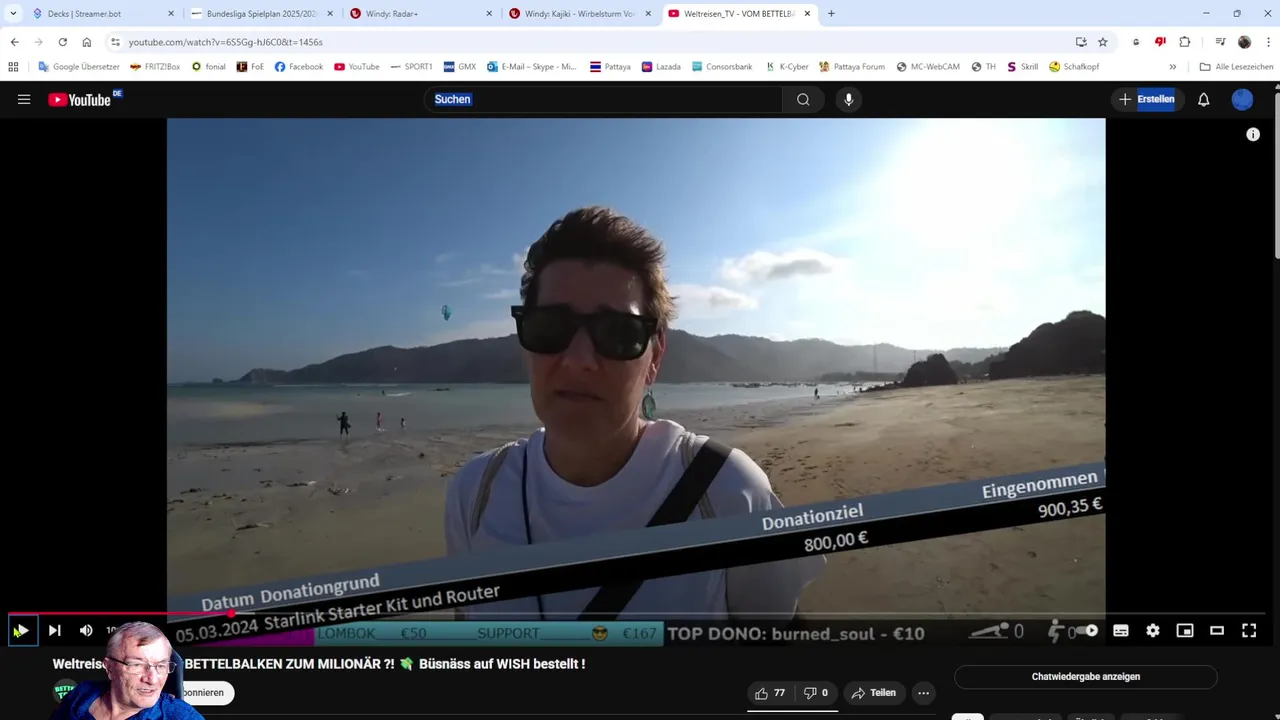This screenshot has height=720, width=1280.
Task: Open the YouTube account avatar menu
Action: [1242, 99]
